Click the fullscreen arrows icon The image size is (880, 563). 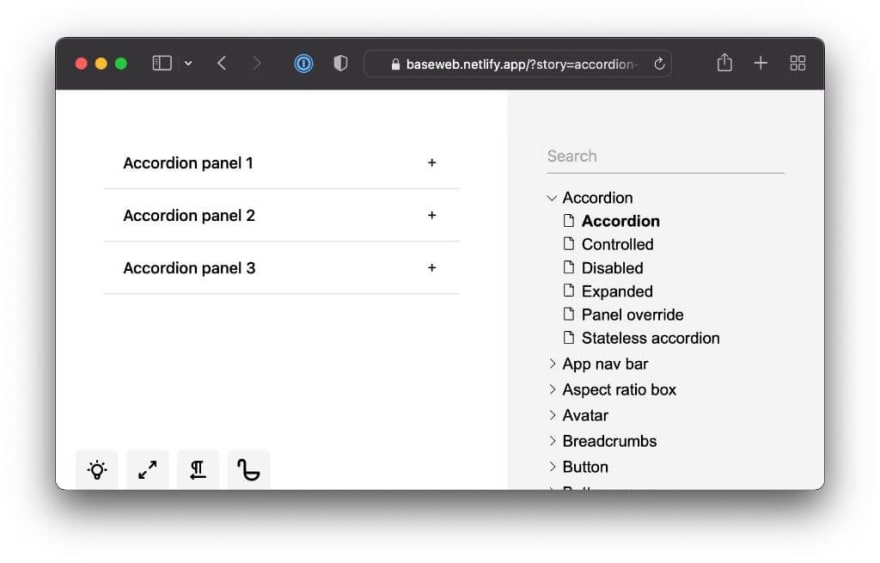click(x=148, y=469)
